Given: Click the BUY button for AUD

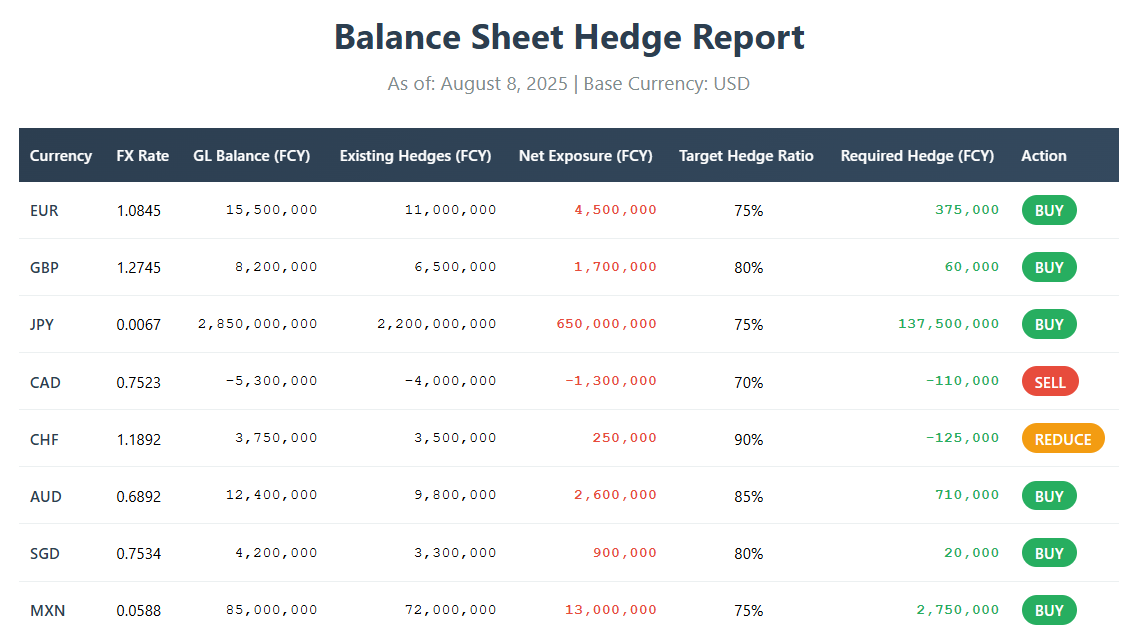Looking at the screenshot, I should tap(1048, 495).
